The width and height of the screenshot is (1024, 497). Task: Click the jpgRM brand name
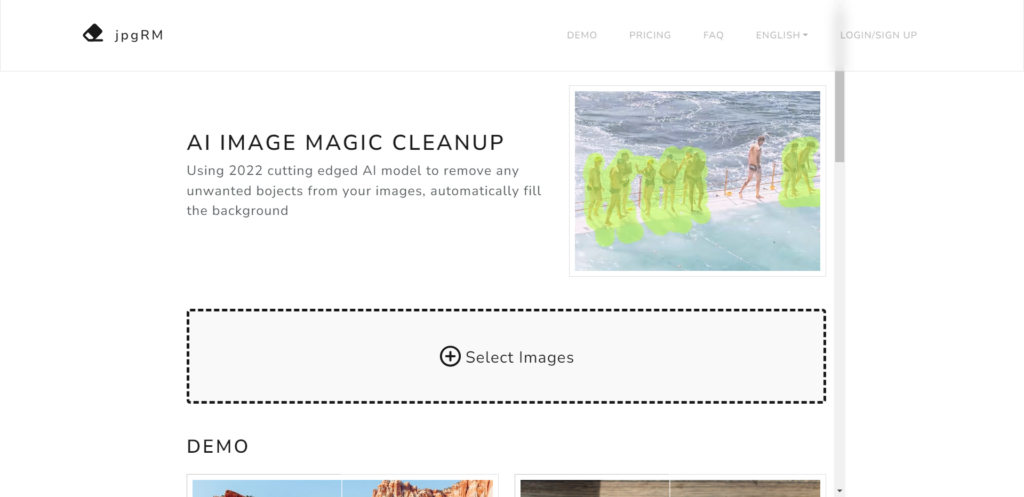click(139, 35)
